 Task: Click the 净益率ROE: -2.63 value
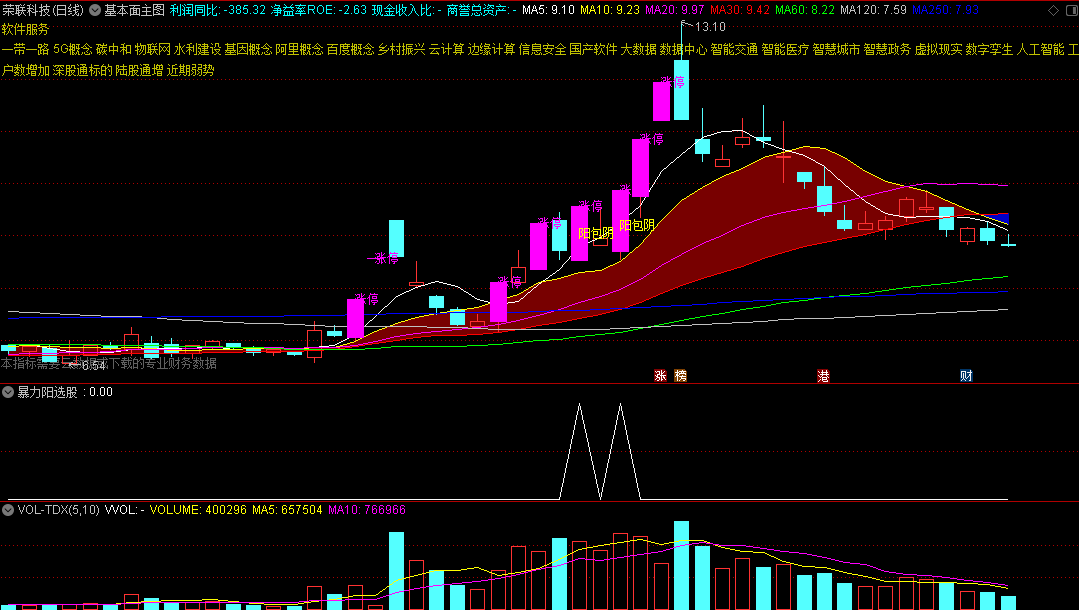click(319, 10)
